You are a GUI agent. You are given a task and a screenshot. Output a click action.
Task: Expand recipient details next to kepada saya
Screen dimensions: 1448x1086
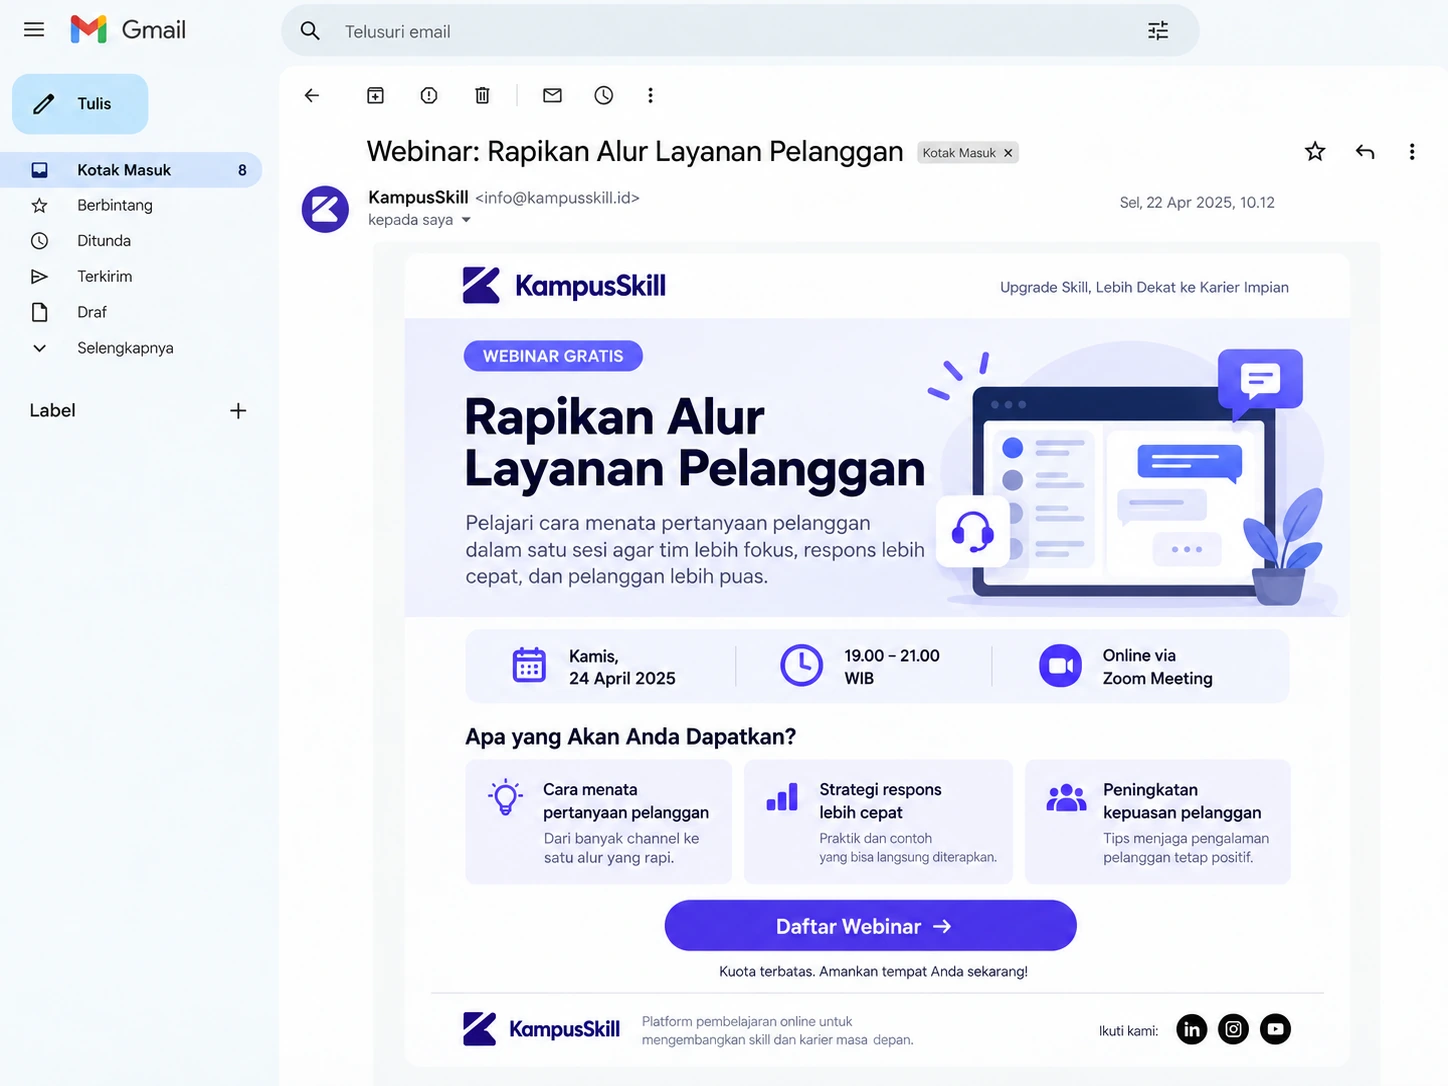coord(466,220)
